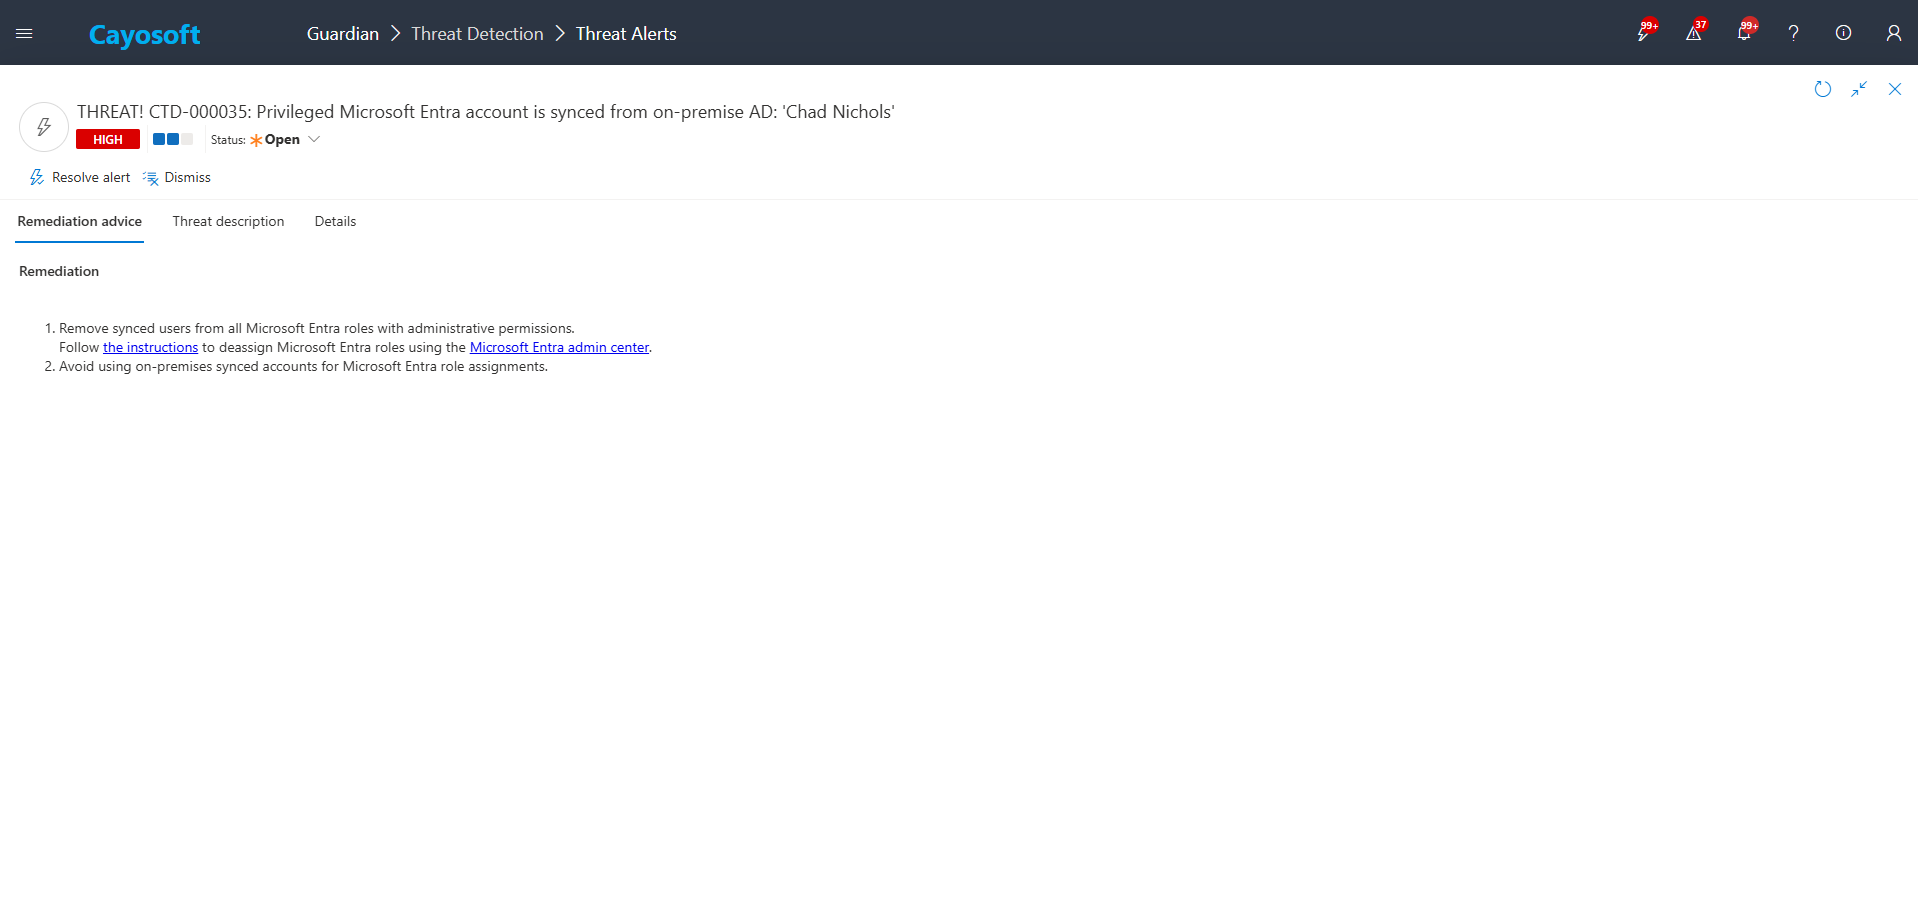Image resolution: width=1918 pixels, height=909 pixels.
Task: Click the help question mark icon
Action: tap(1793, 33)
